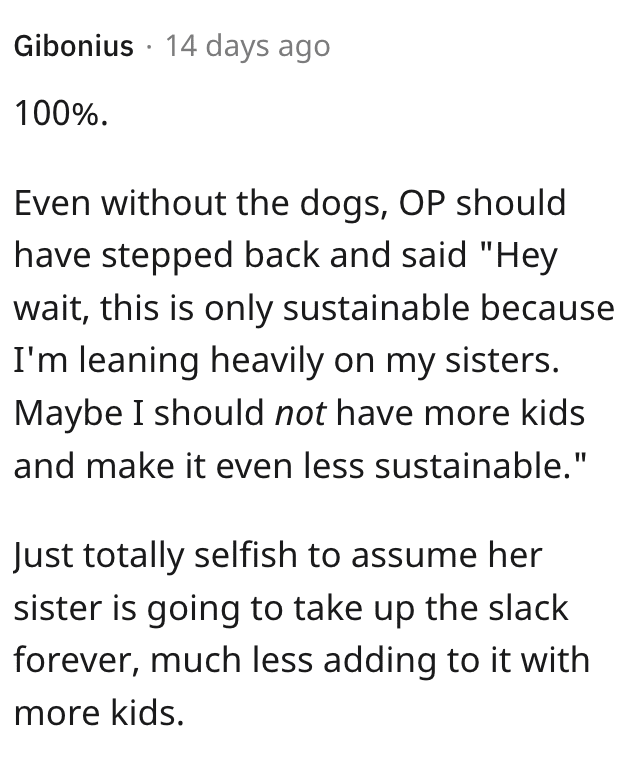This screenshot has width=624, height=764.
Task: Click the line 'I'm leaning heavily on my sisters.'
Action: point(286,361)
